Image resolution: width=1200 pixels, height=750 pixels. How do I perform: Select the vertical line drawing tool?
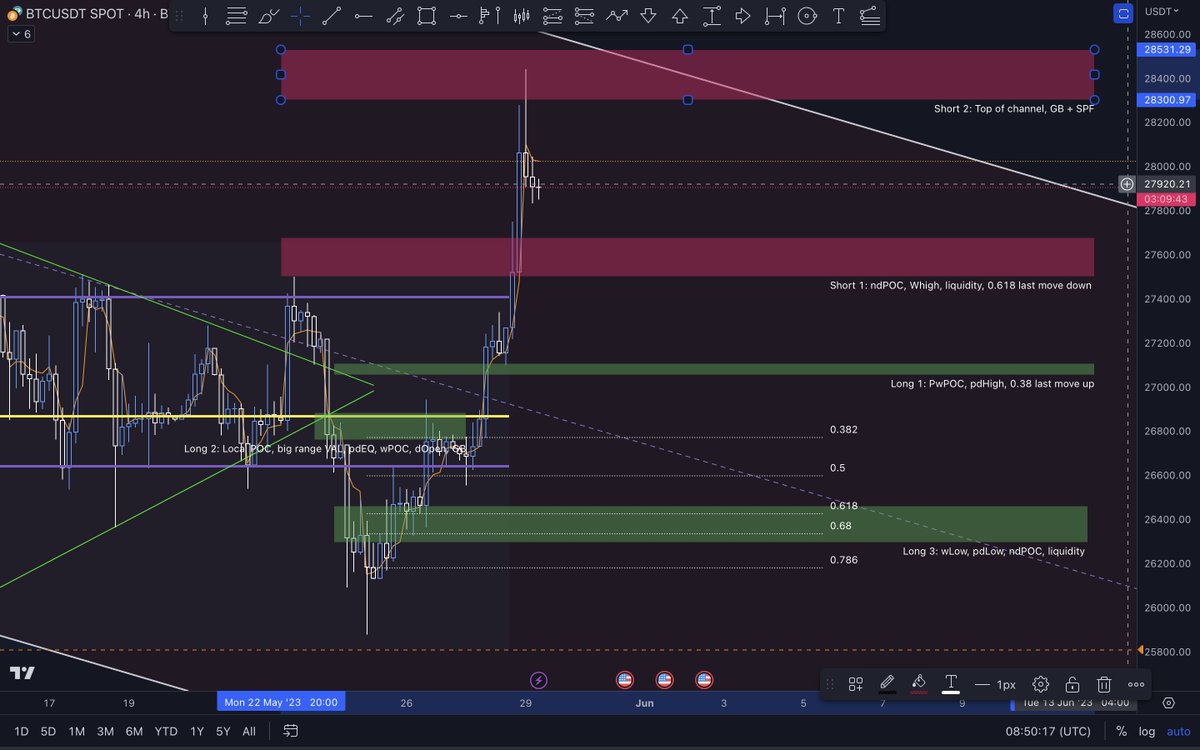point(204,16)
